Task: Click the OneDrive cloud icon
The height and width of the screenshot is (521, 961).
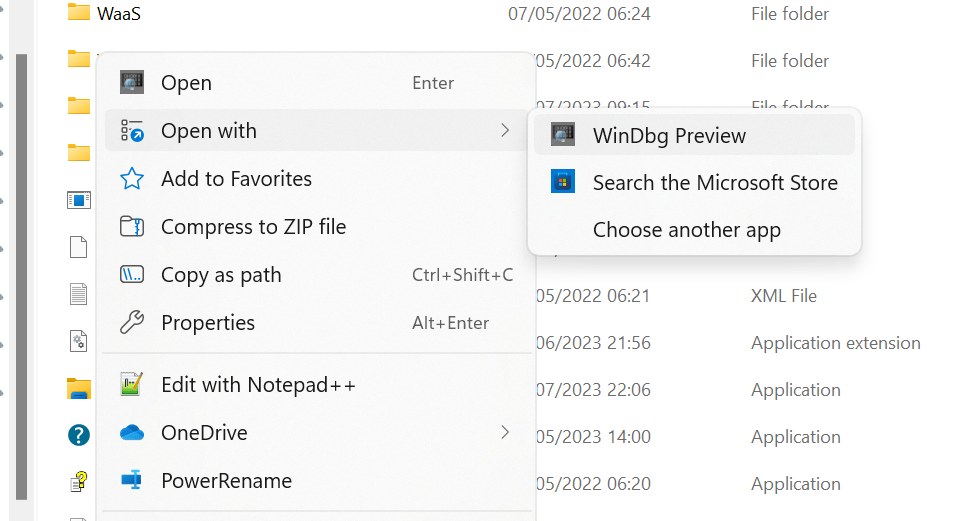Action: [132, 433]
